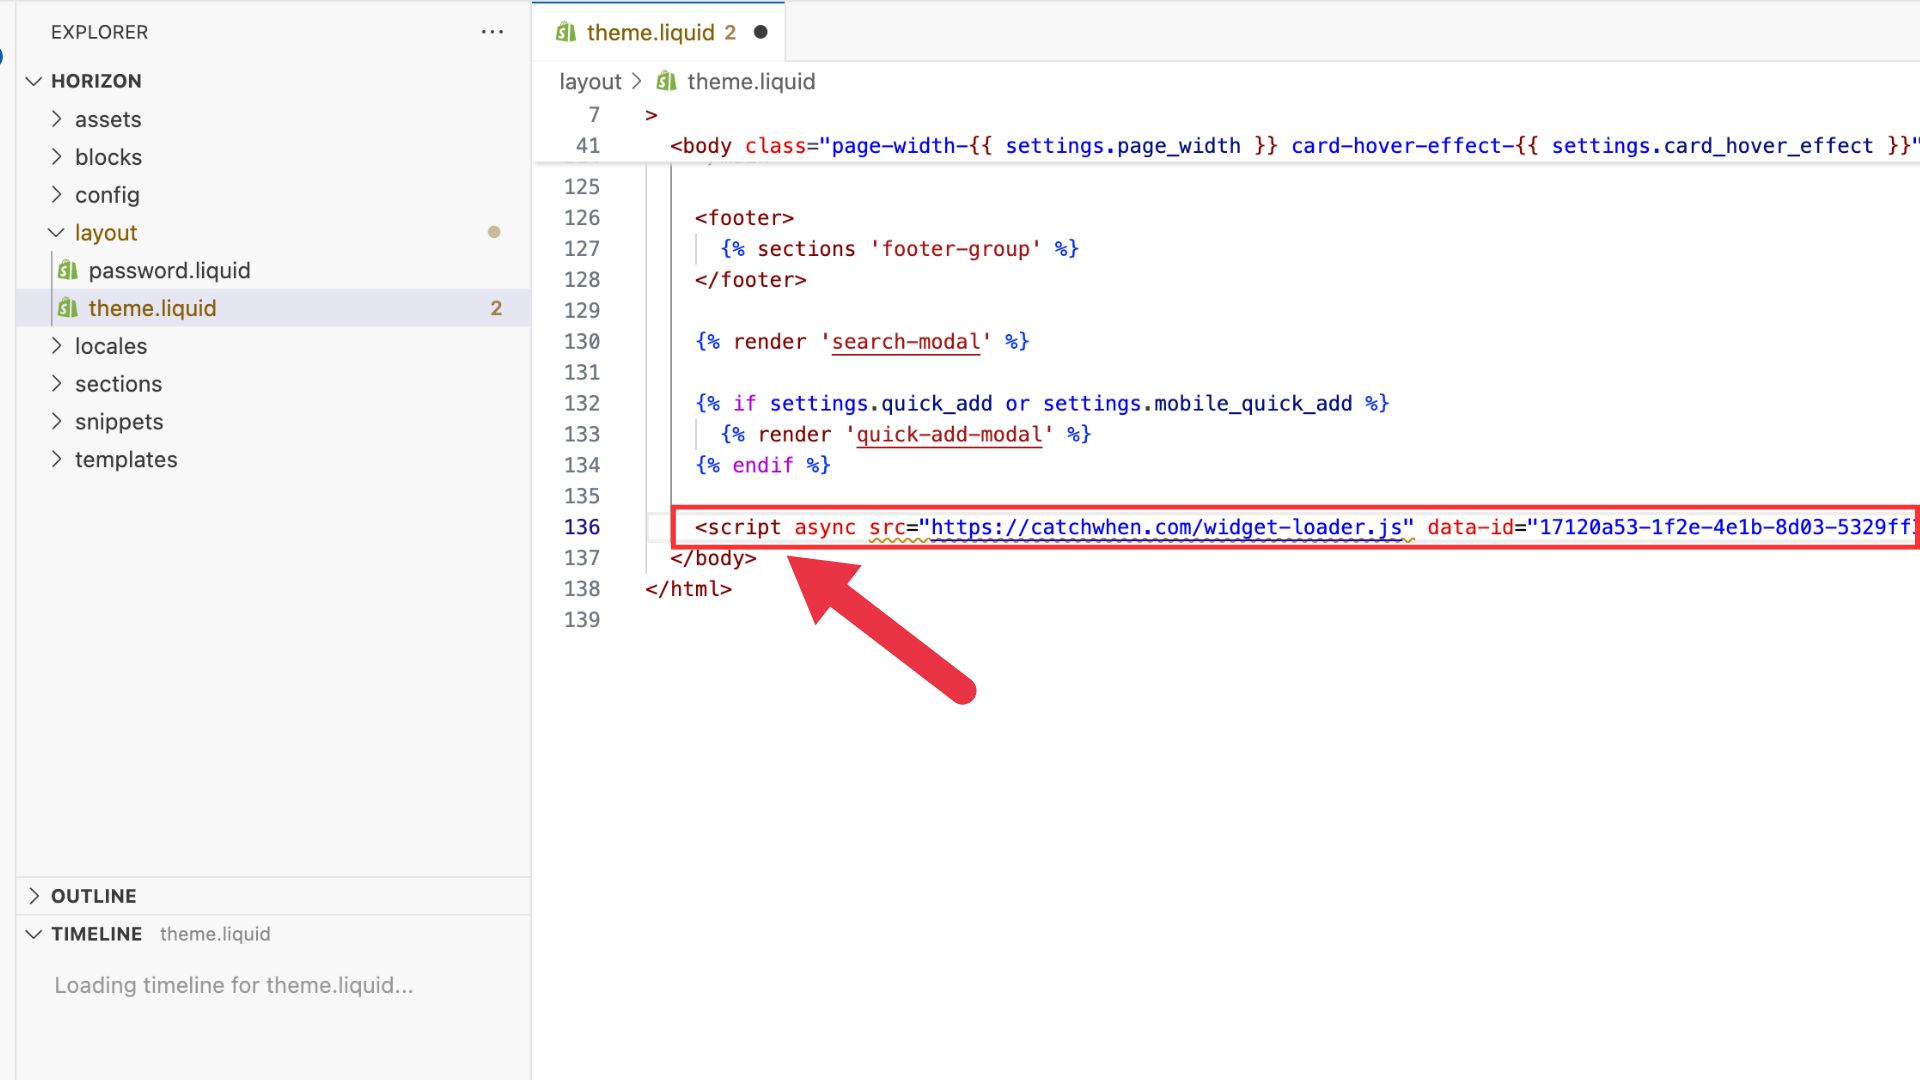Click Shopify icon in breadcrumb path
The height and width of the screenshot is (1080, 1920).
point(667,81)
